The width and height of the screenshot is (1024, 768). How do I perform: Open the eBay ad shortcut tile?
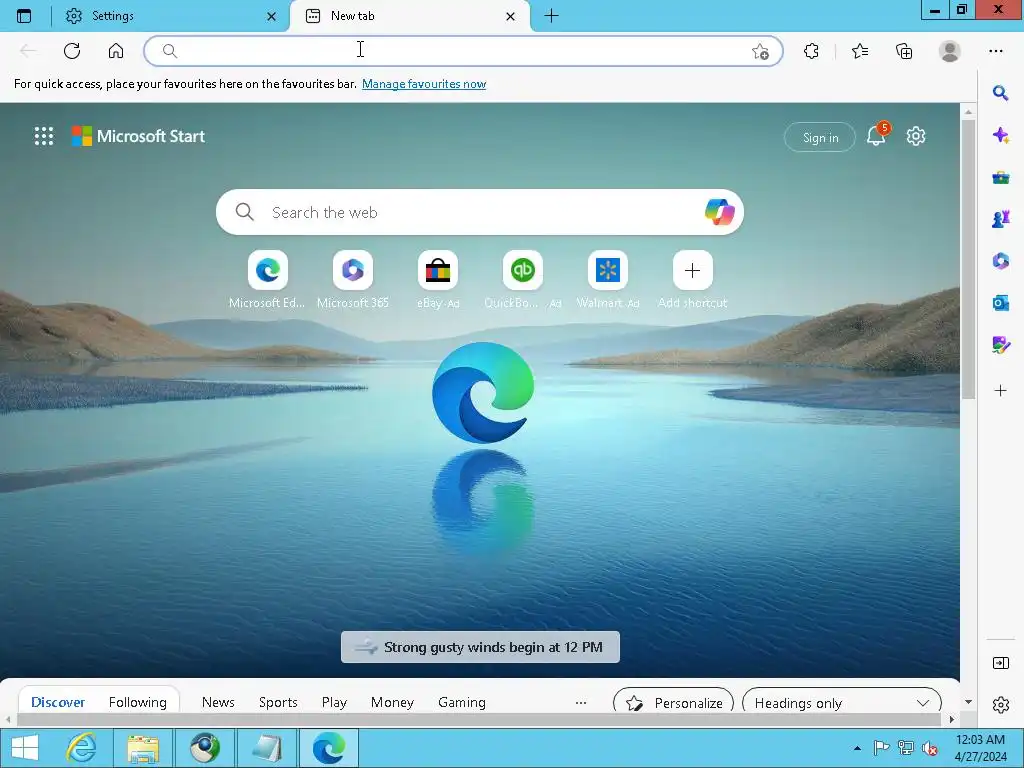coord(438,280)
